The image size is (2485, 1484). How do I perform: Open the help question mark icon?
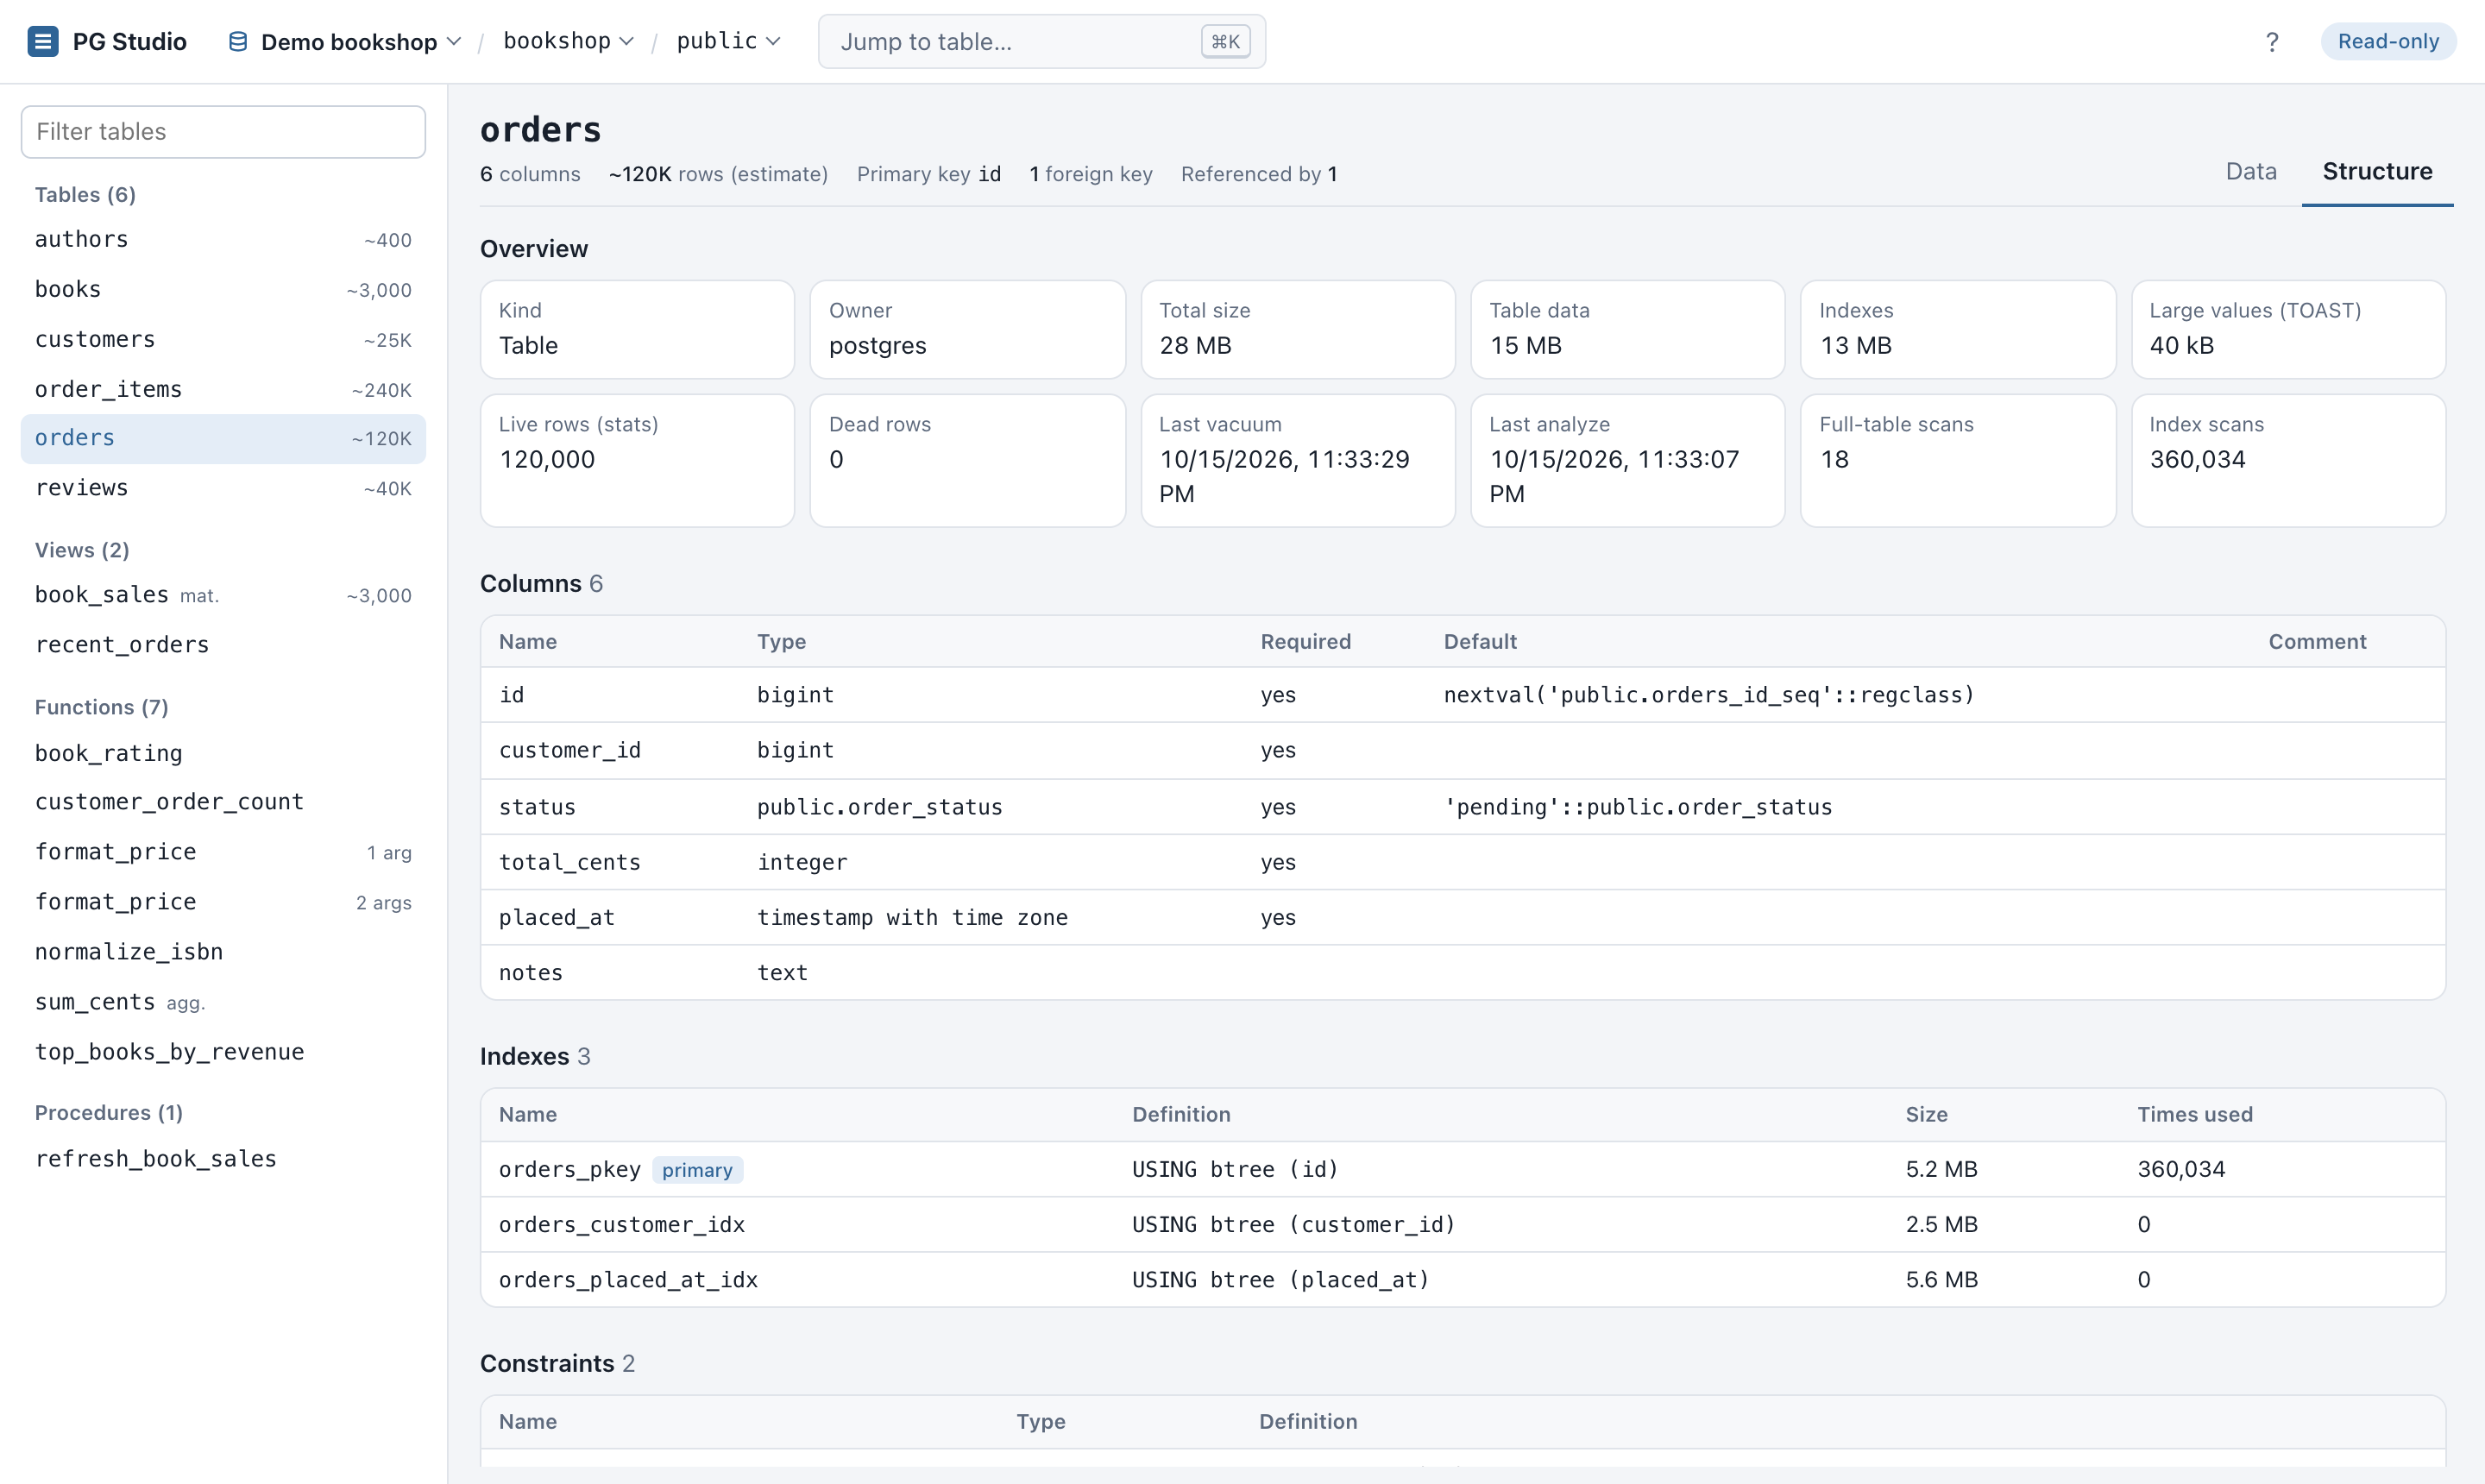tap(2271, 41)
